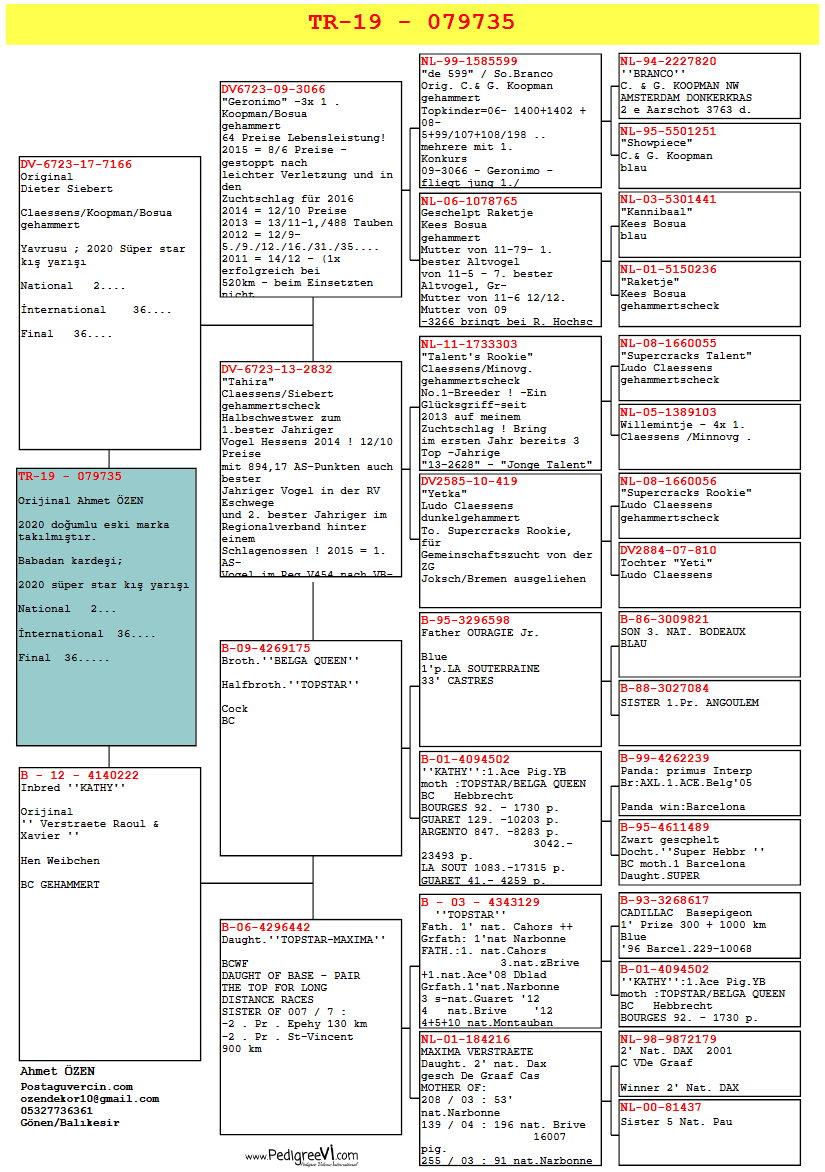
Task: Select ring number B-09-4269175
Action: (266, 648)
